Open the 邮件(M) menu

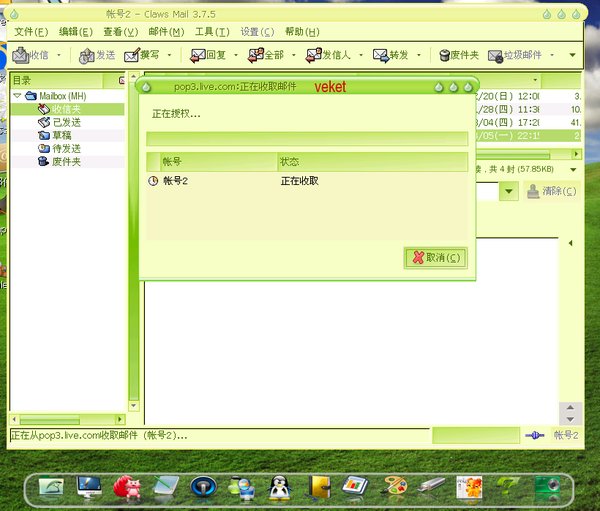[x=166, y=32]
